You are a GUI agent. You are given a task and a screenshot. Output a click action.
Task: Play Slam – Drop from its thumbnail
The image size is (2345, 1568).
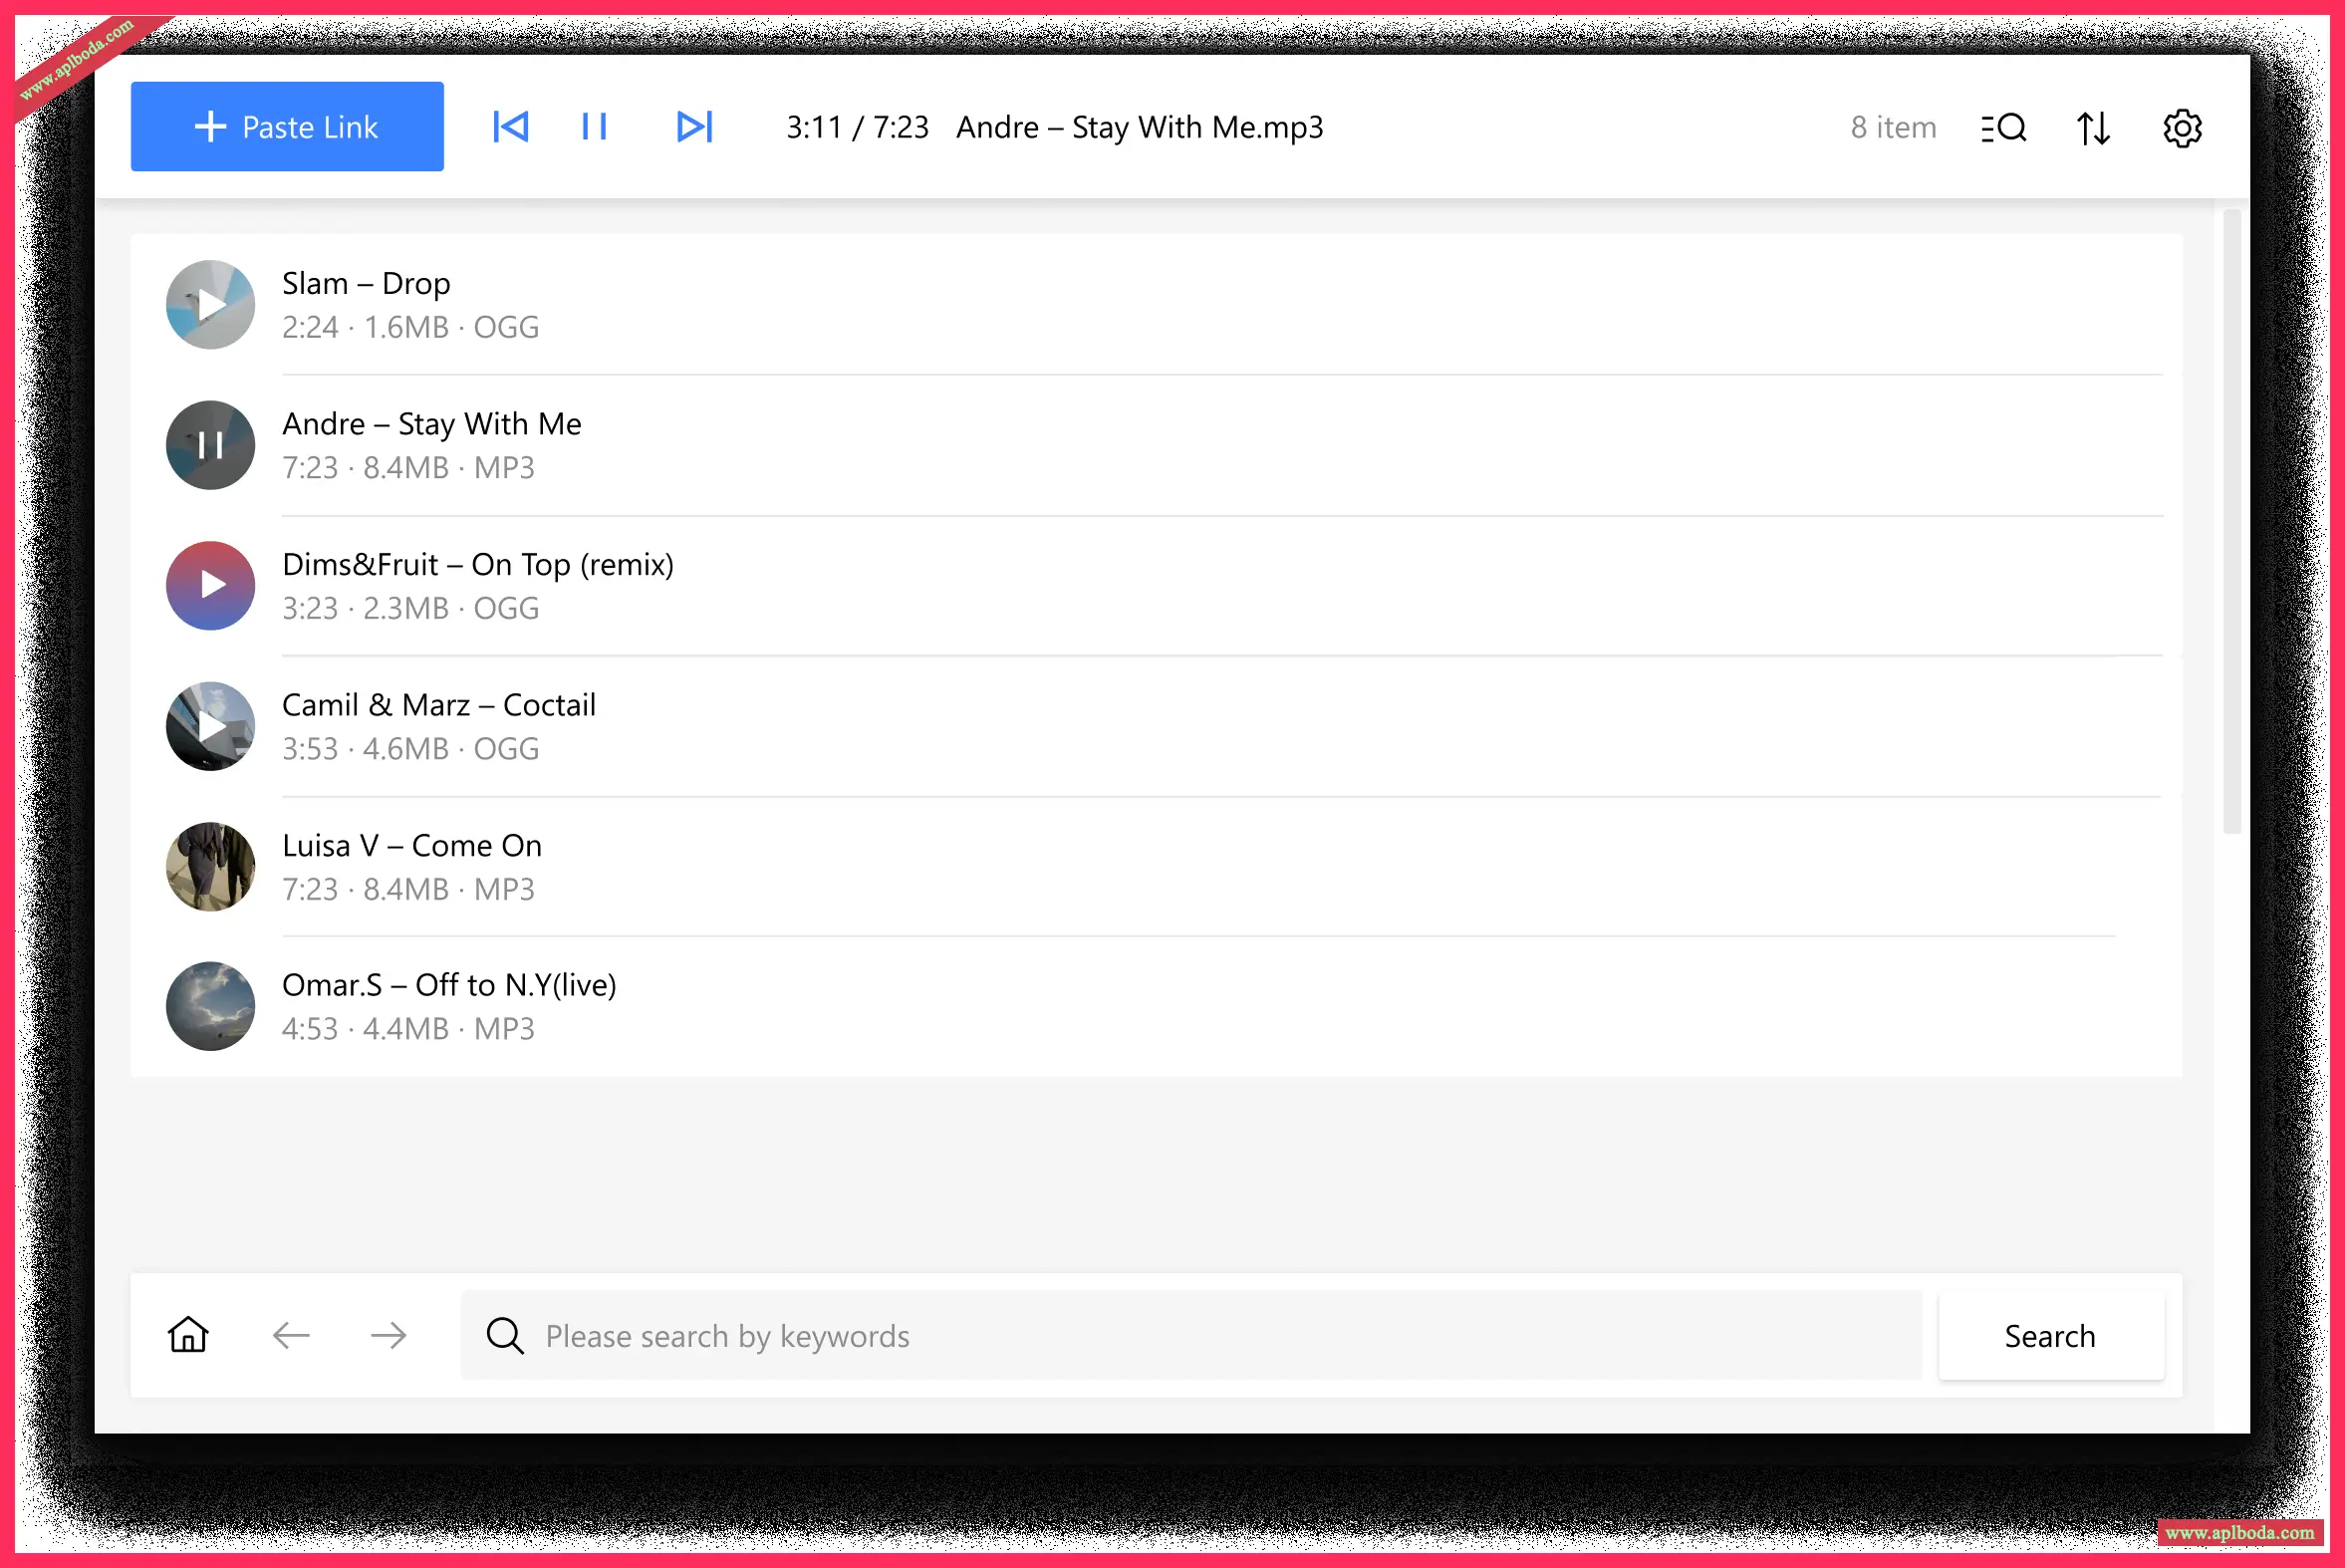[210, 305]
